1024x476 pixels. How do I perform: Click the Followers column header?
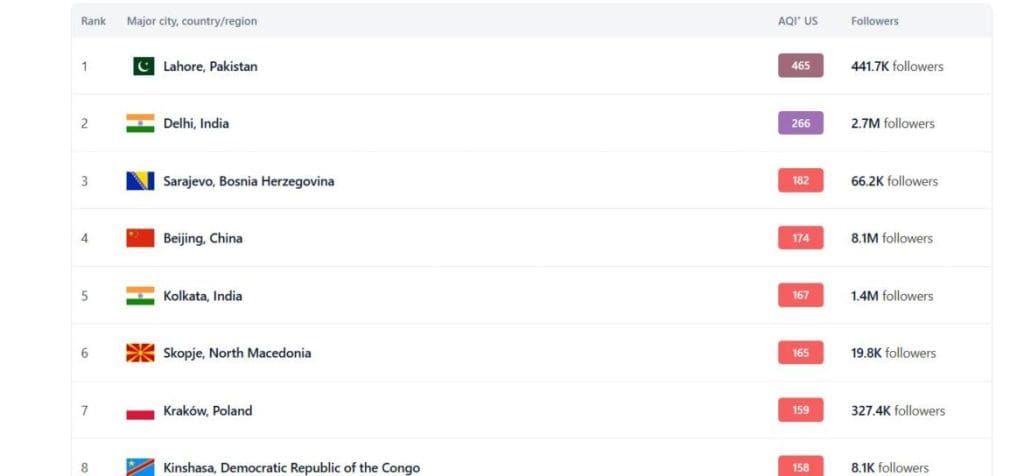click(874, 21)
